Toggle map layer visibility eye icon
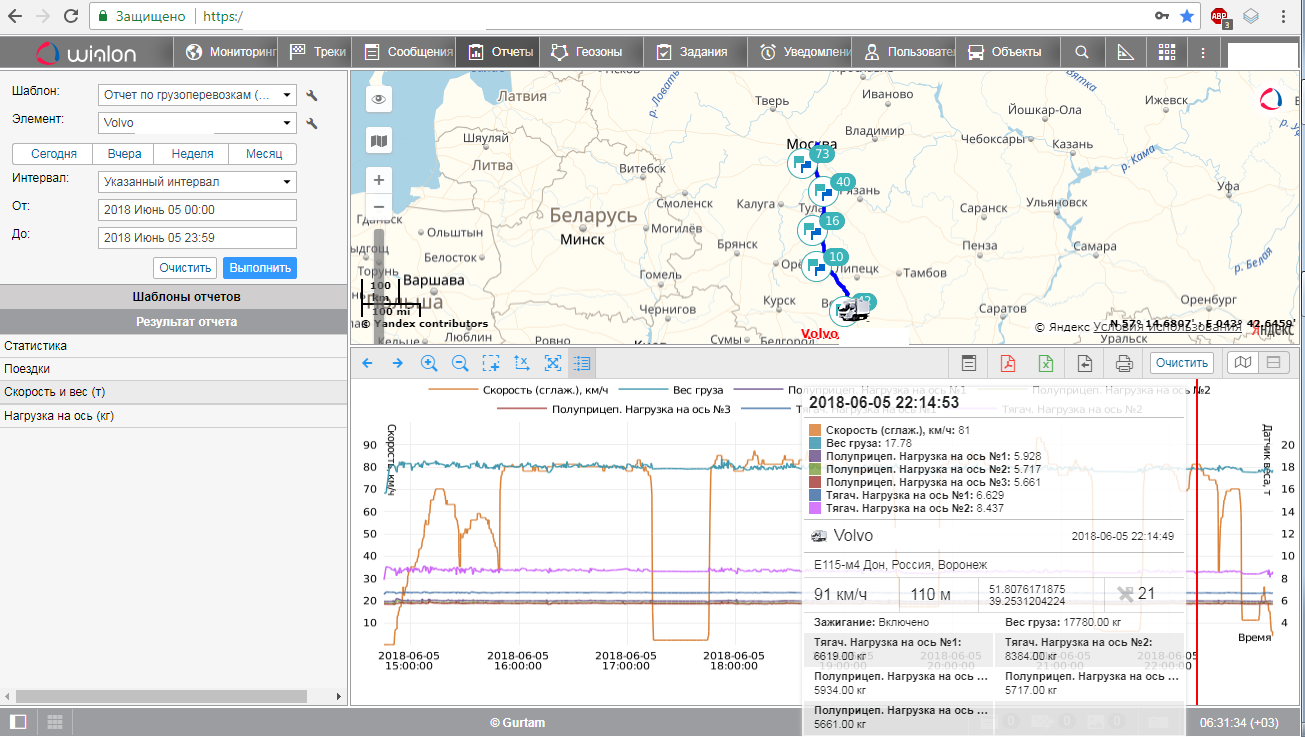Image resolution: width=1305 pixels, height=737 pixels. (x=379, y=99)
